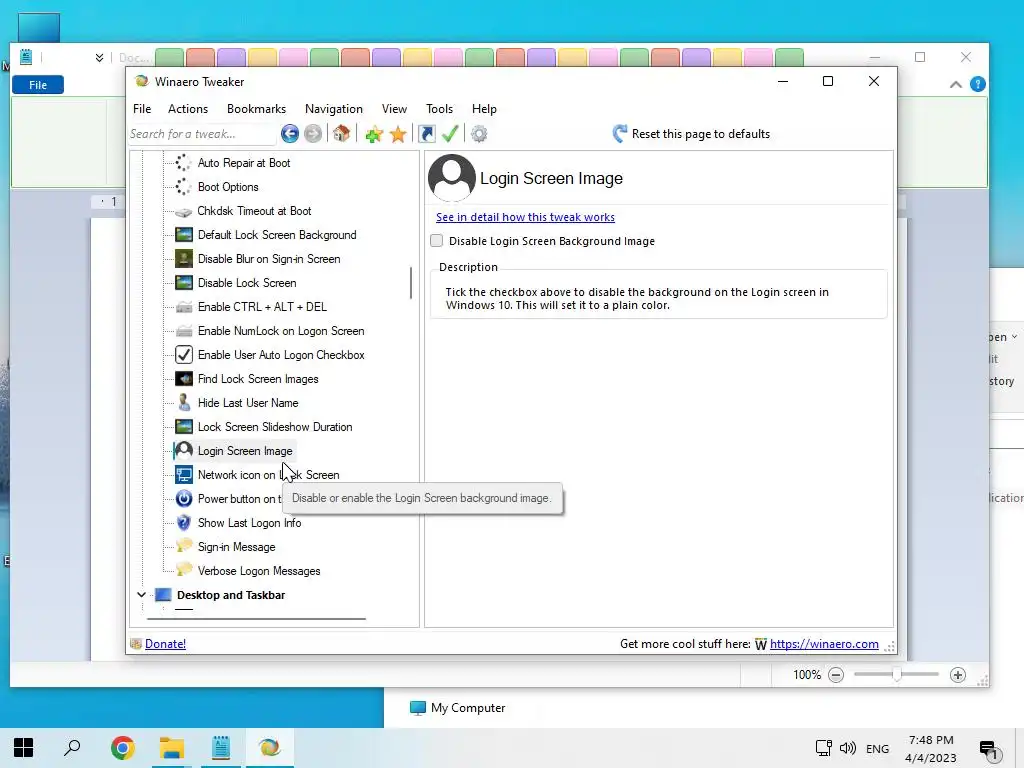Click the grayed Forward arrow in toolbar
1024x768 pixels.
coord(313,134)
